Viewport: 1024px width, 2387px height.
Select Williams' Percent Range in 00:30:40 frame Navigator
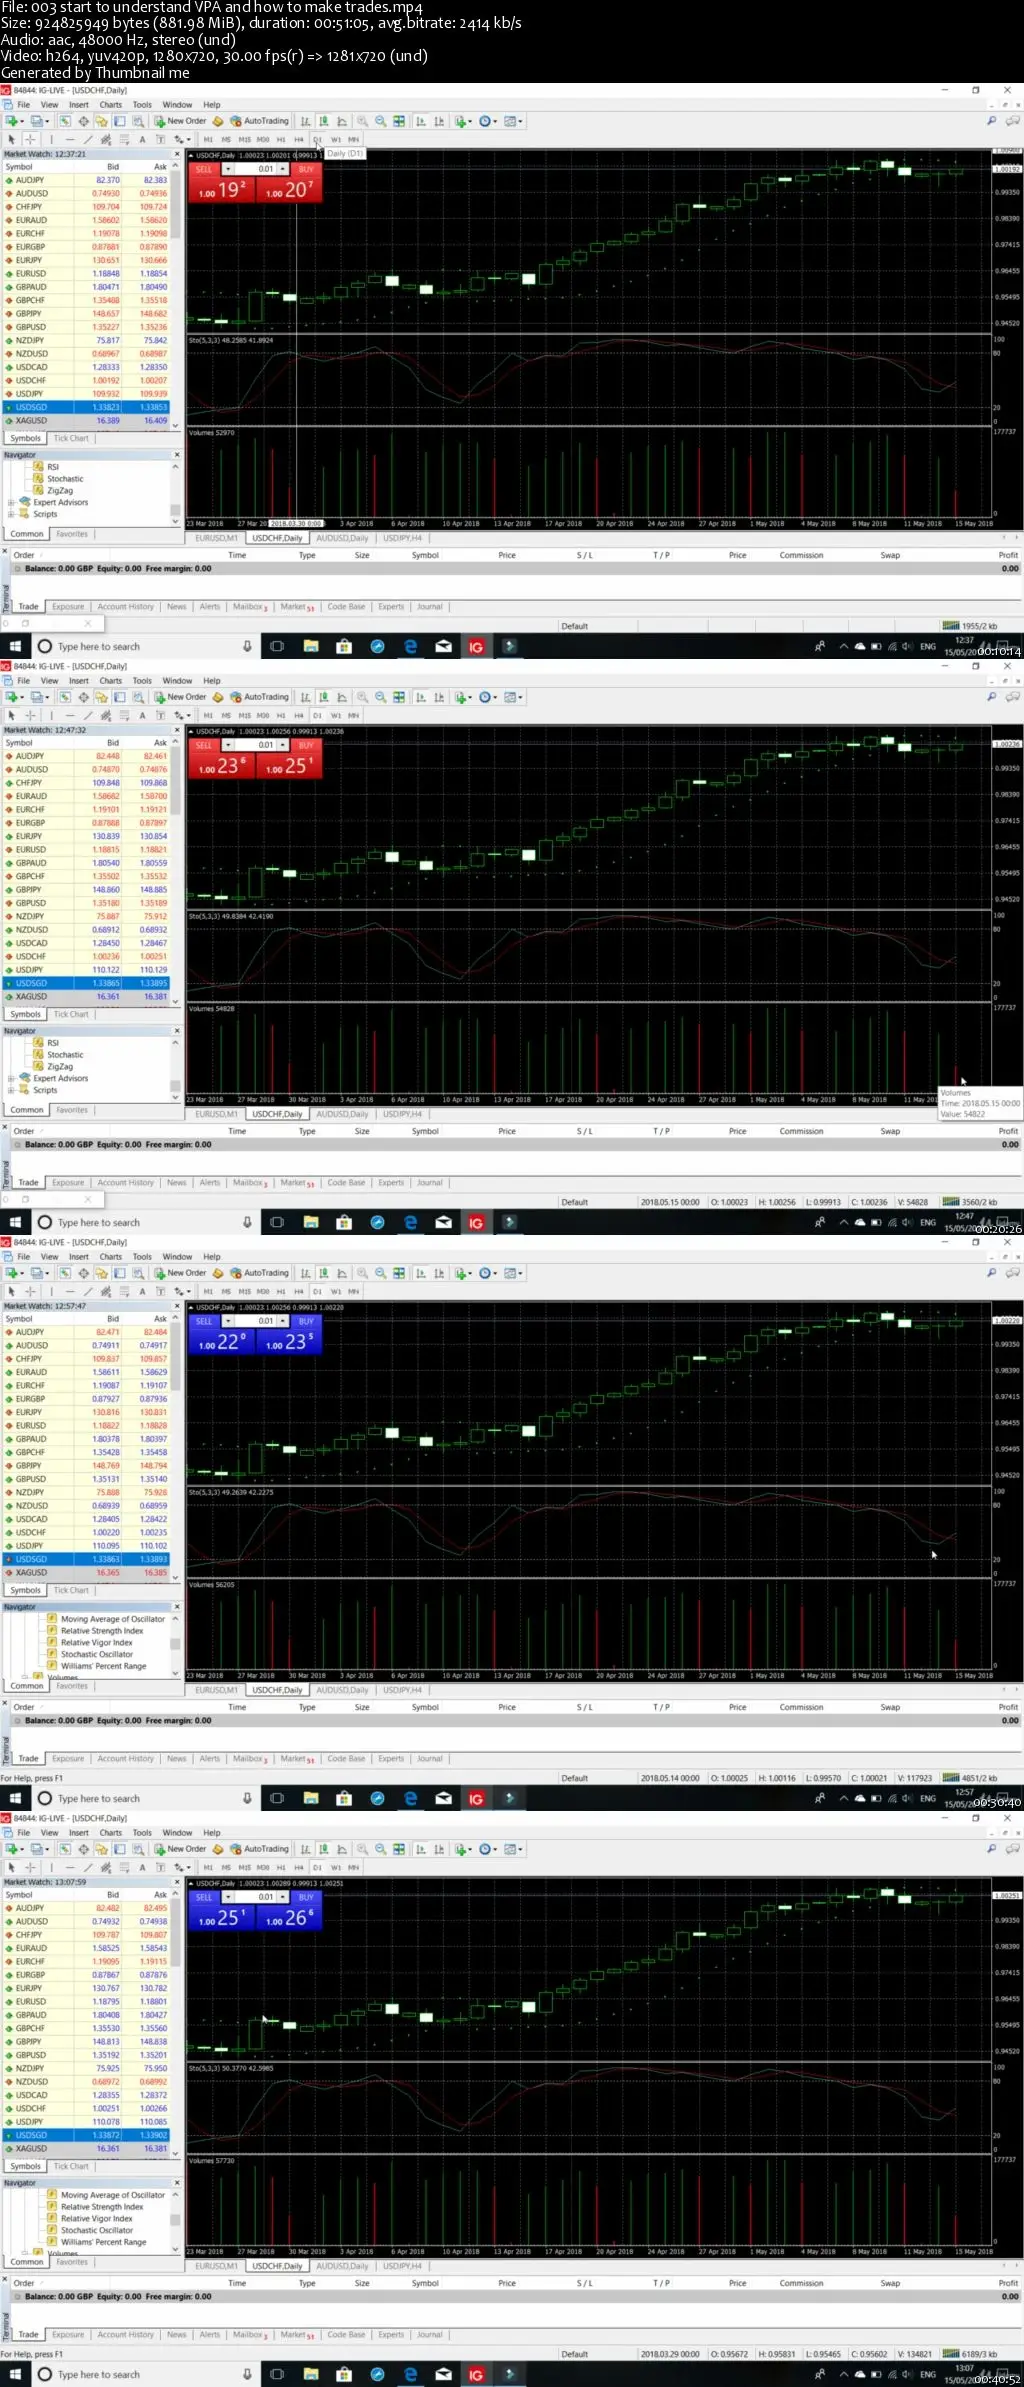pyautogui.click(x=103, y=1667)
